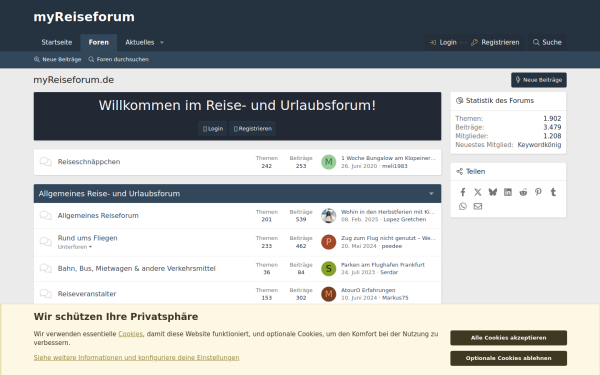Screen dimensions: 600x375
Task: Open thread 'Wohin in den Herbstferien mit Ki...'
Action: pyautogui.click(x=388, y=212)
